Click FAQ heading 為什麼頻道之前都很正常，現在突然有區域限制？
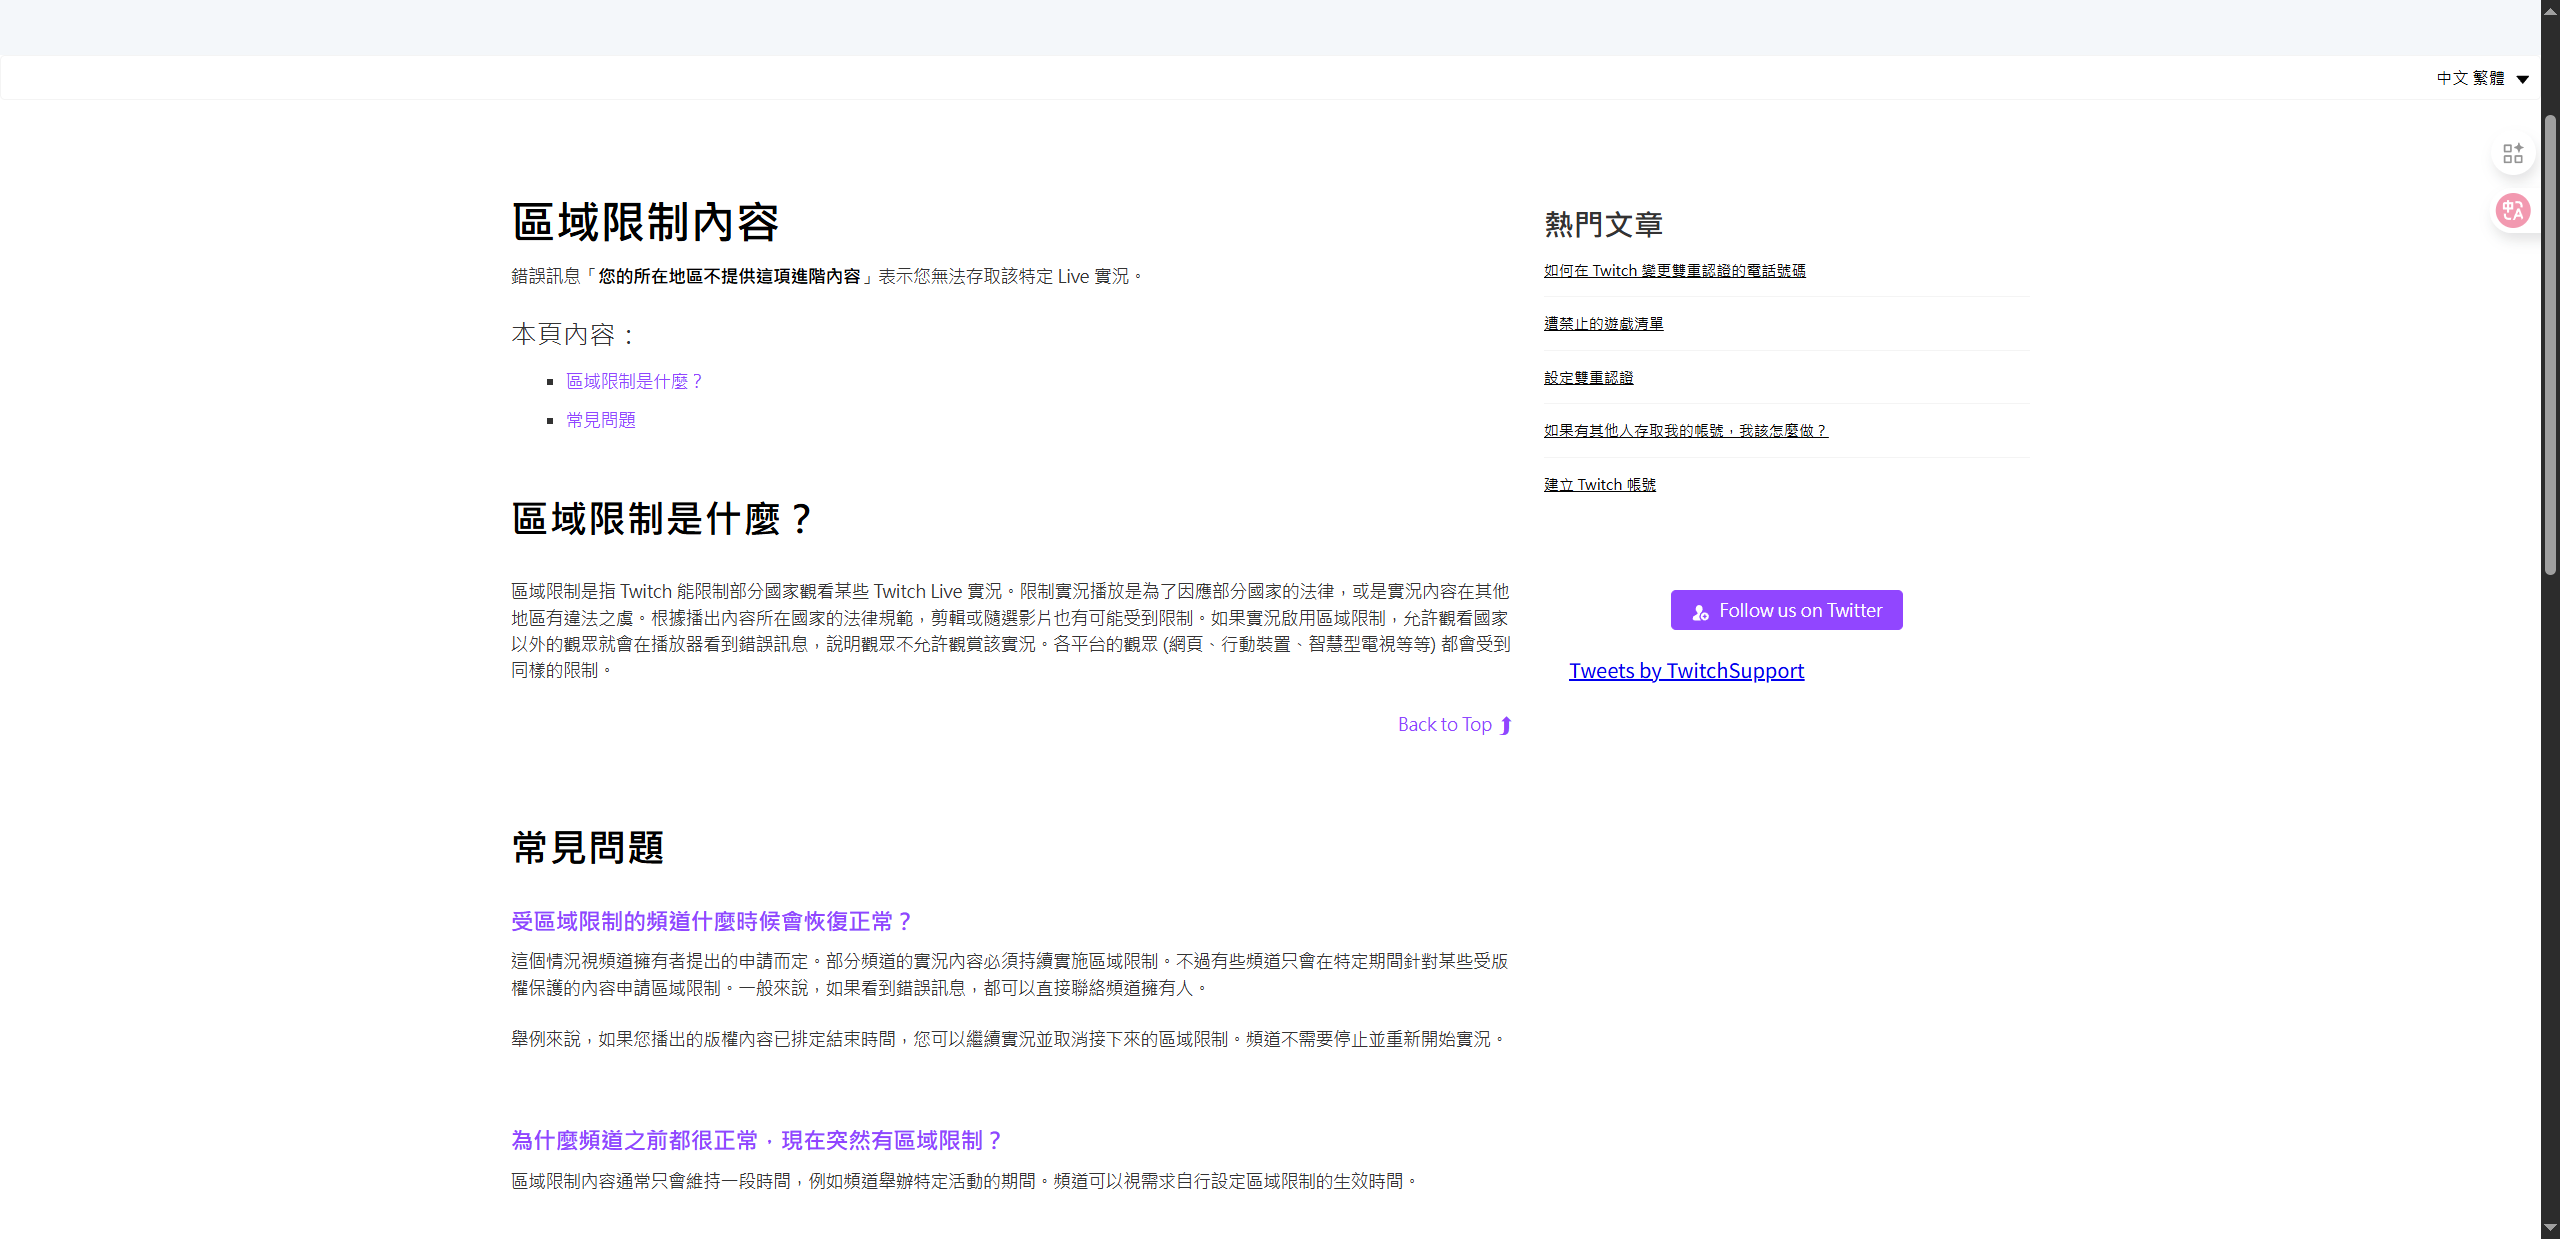The width and height of the screenshot is (2560, 1239). (x=756, y=1140)
